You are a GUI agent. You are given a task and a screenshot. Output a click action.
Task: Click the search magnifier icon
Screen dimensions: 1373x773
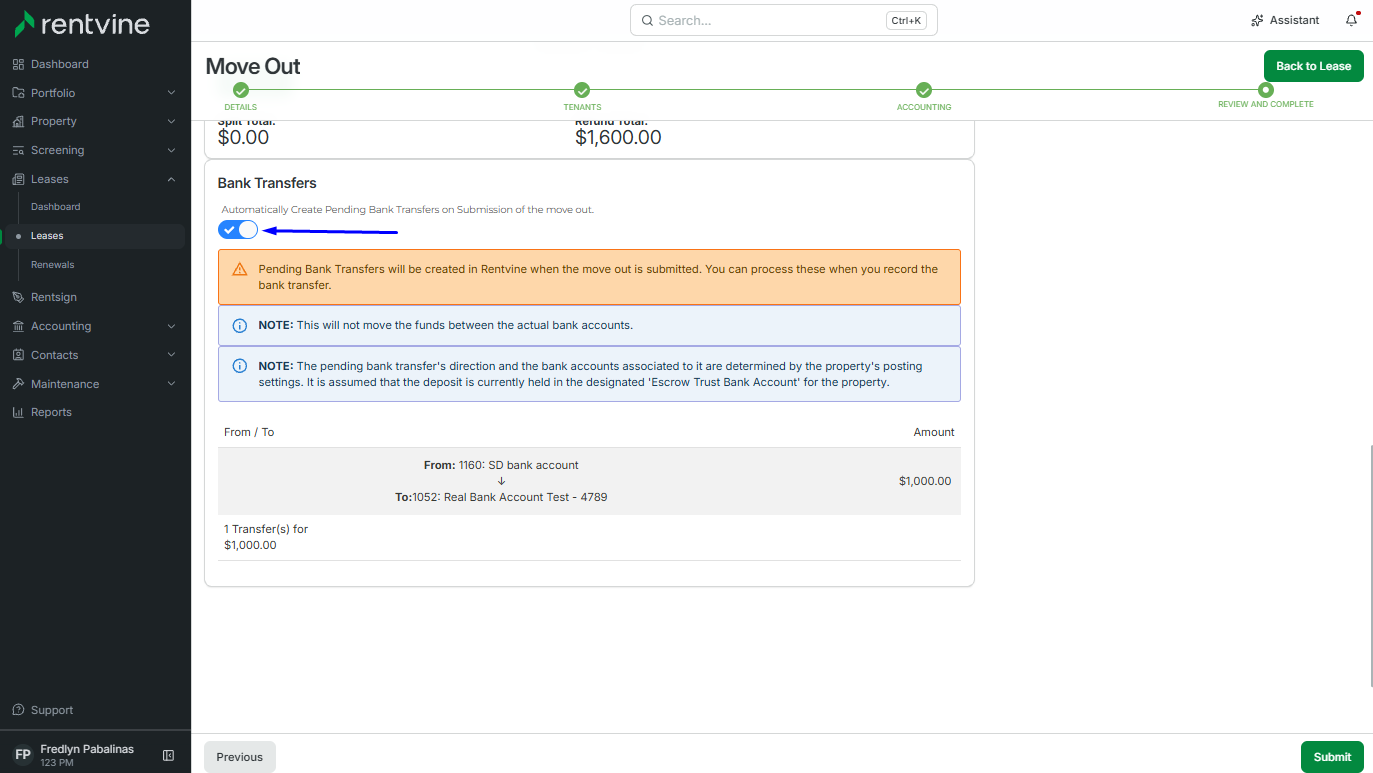click(647, 20)
